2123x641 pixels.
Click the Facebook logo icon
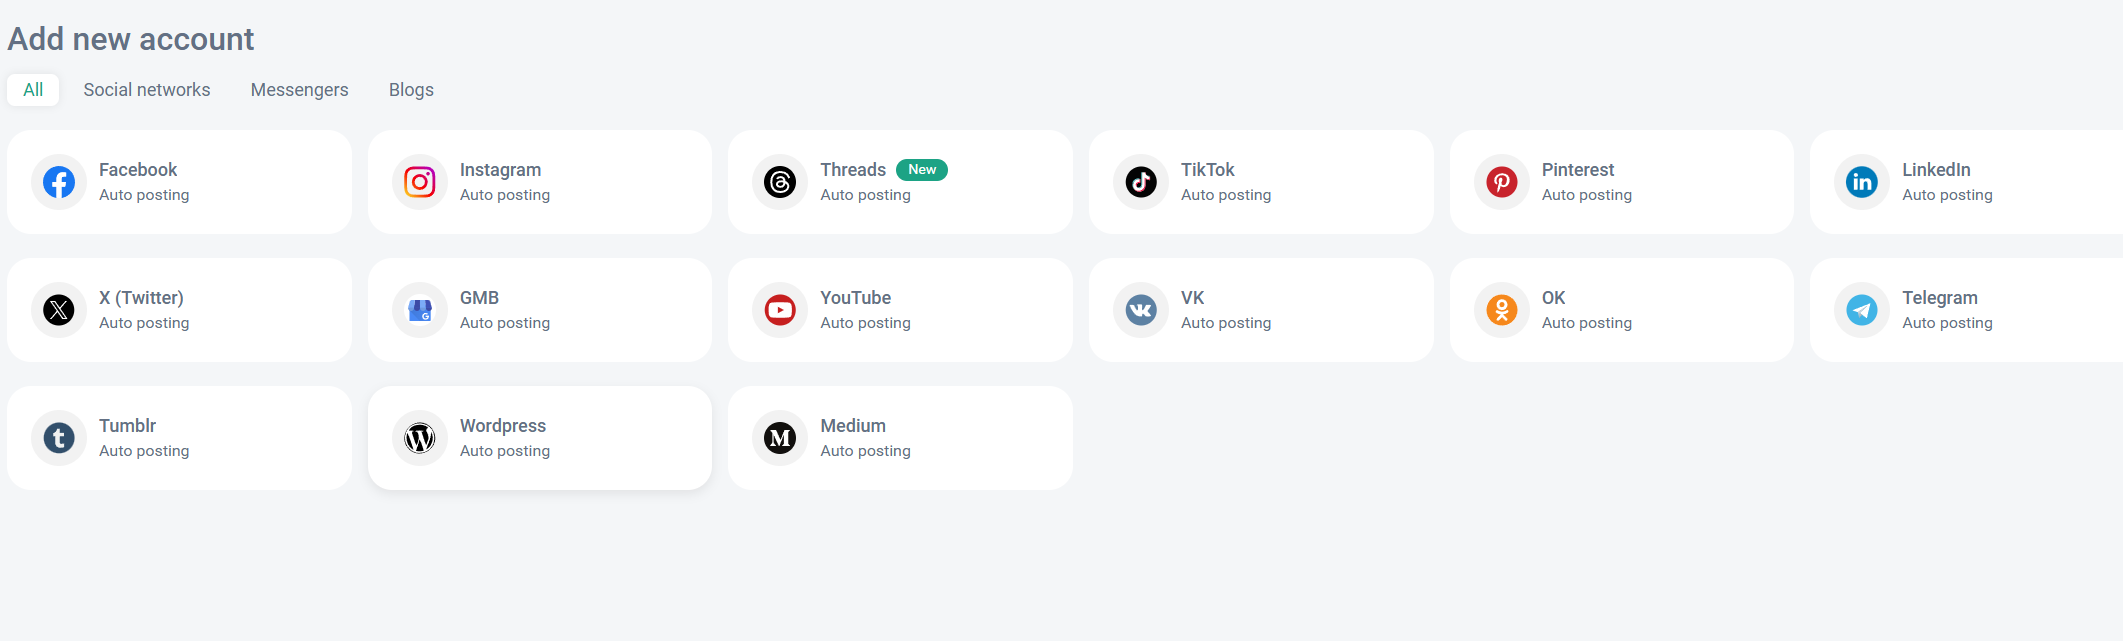pyautogui.click(x=59, y=182)
